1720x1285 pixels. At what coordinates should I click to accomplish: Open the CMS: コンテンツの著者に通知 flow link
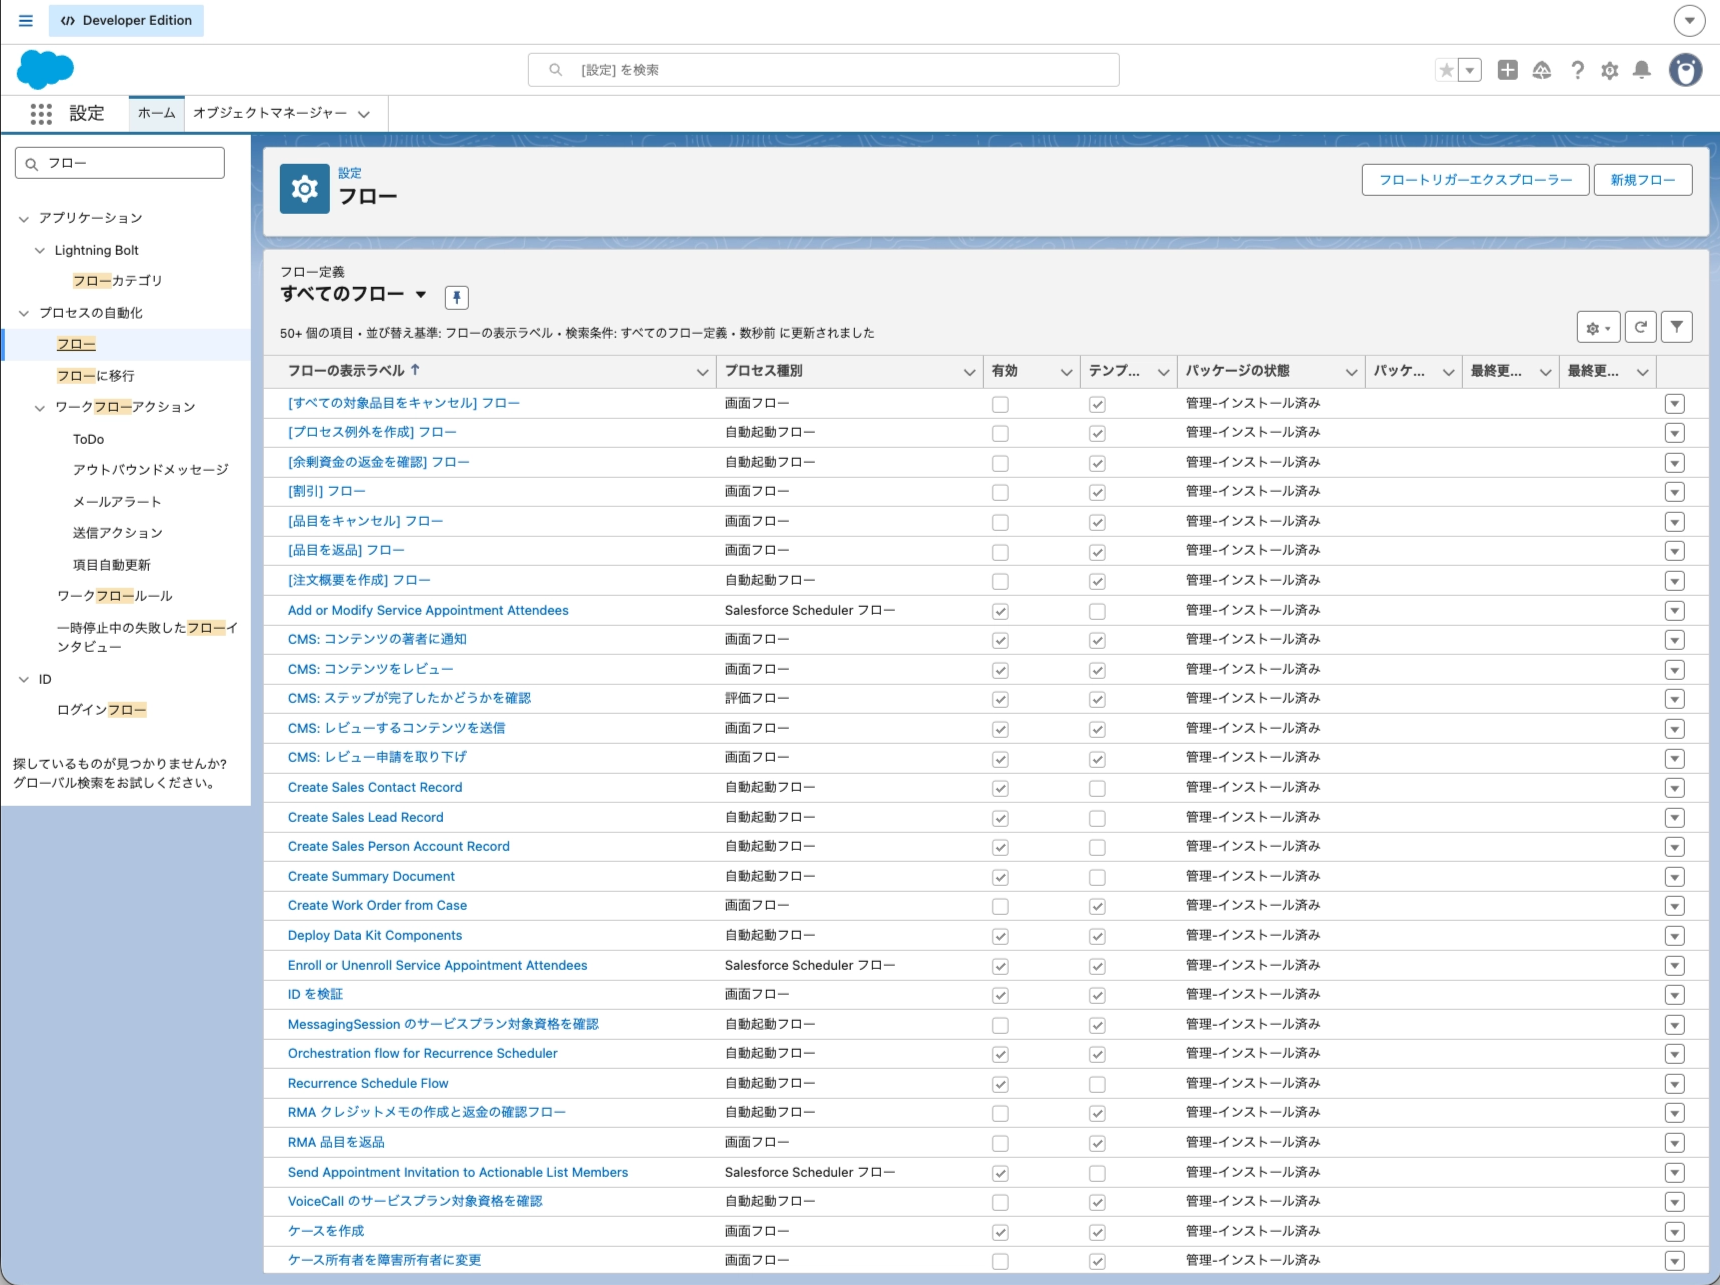(377, 639)
